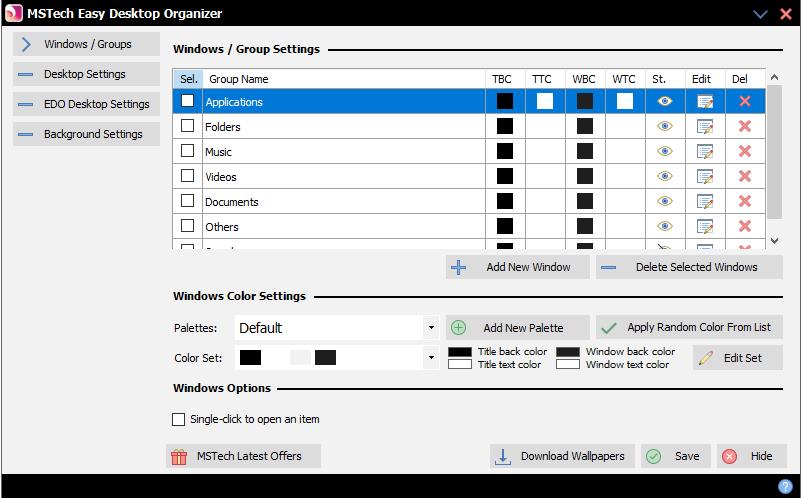Viewport: 801px width, 498px height.
Task: Open edit icon for Music group
Action: coord(705,151)
